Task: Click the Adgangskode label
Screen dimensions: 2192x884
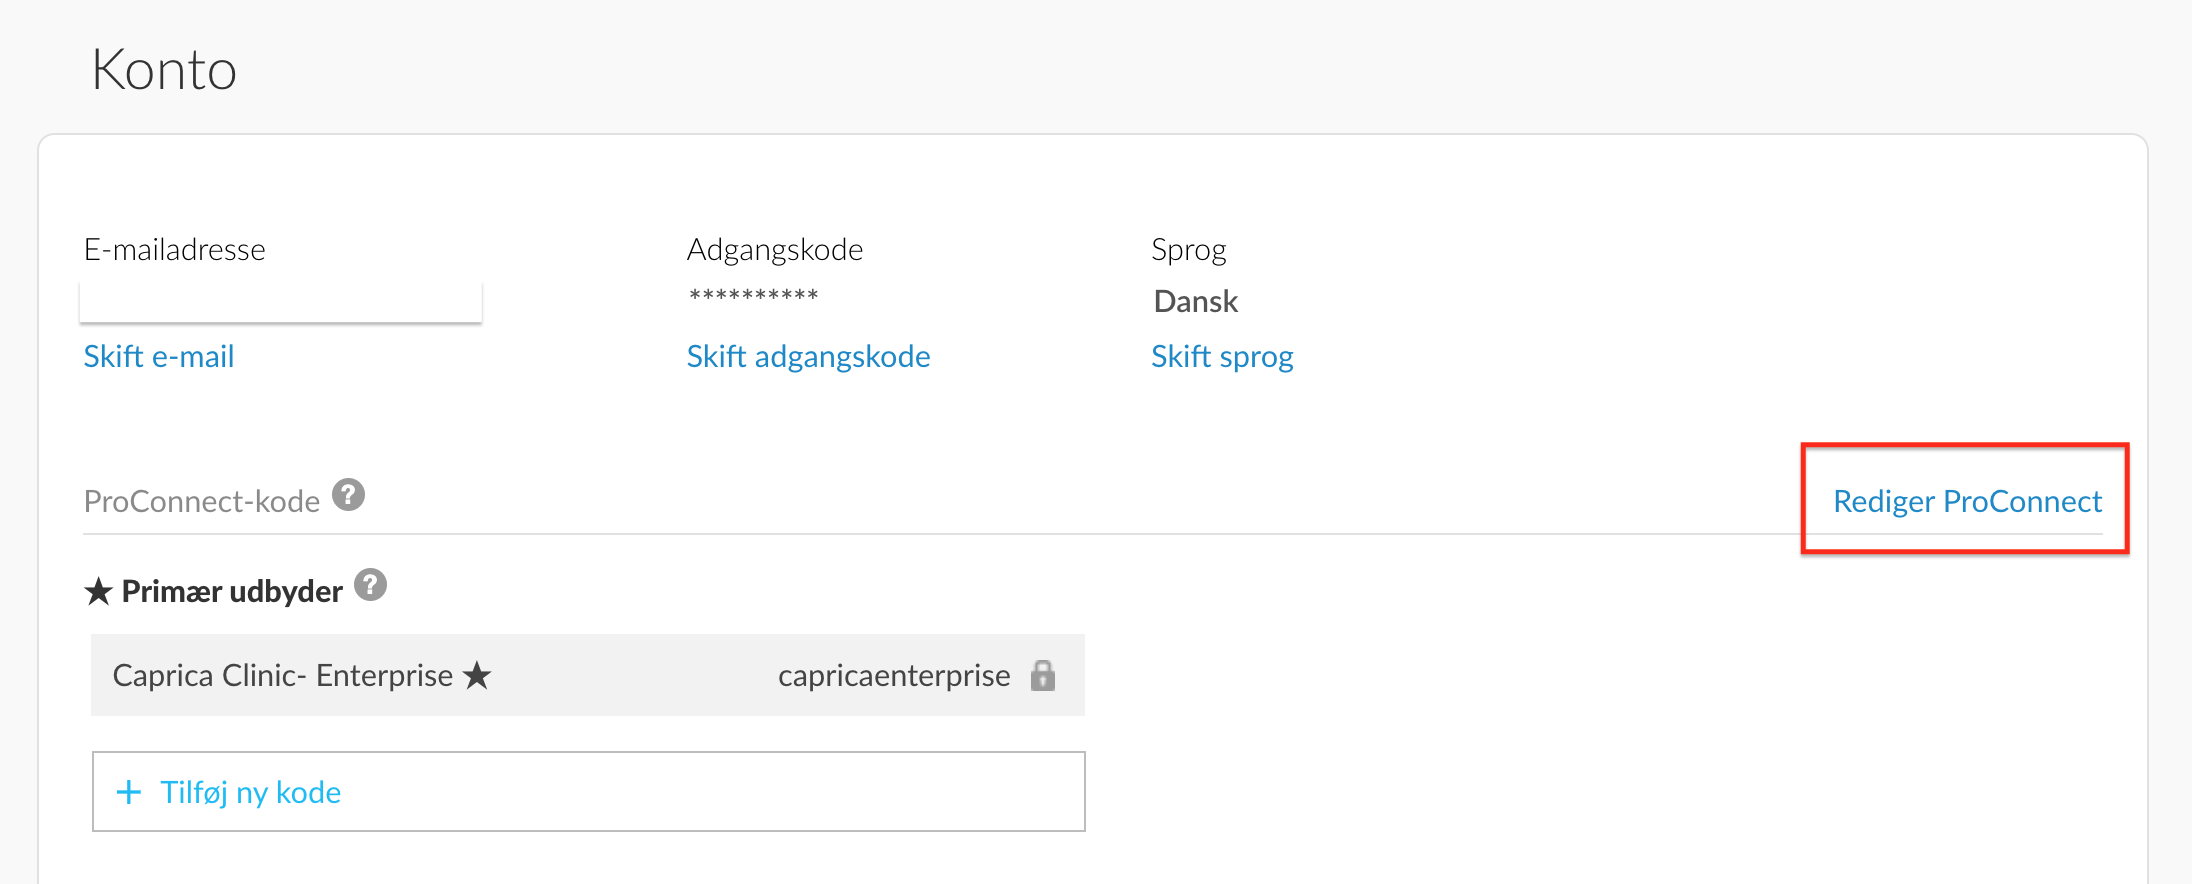Action: coord(775,249)
